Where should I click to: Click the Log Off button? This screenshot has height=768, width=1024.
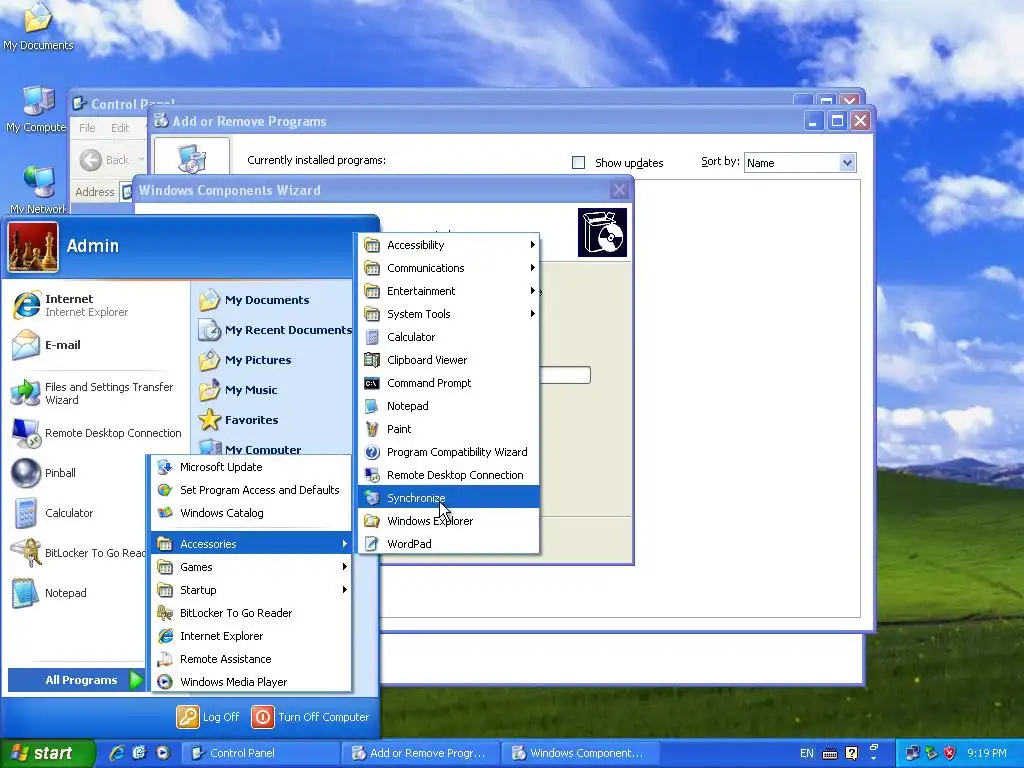[x=208, y=717]
